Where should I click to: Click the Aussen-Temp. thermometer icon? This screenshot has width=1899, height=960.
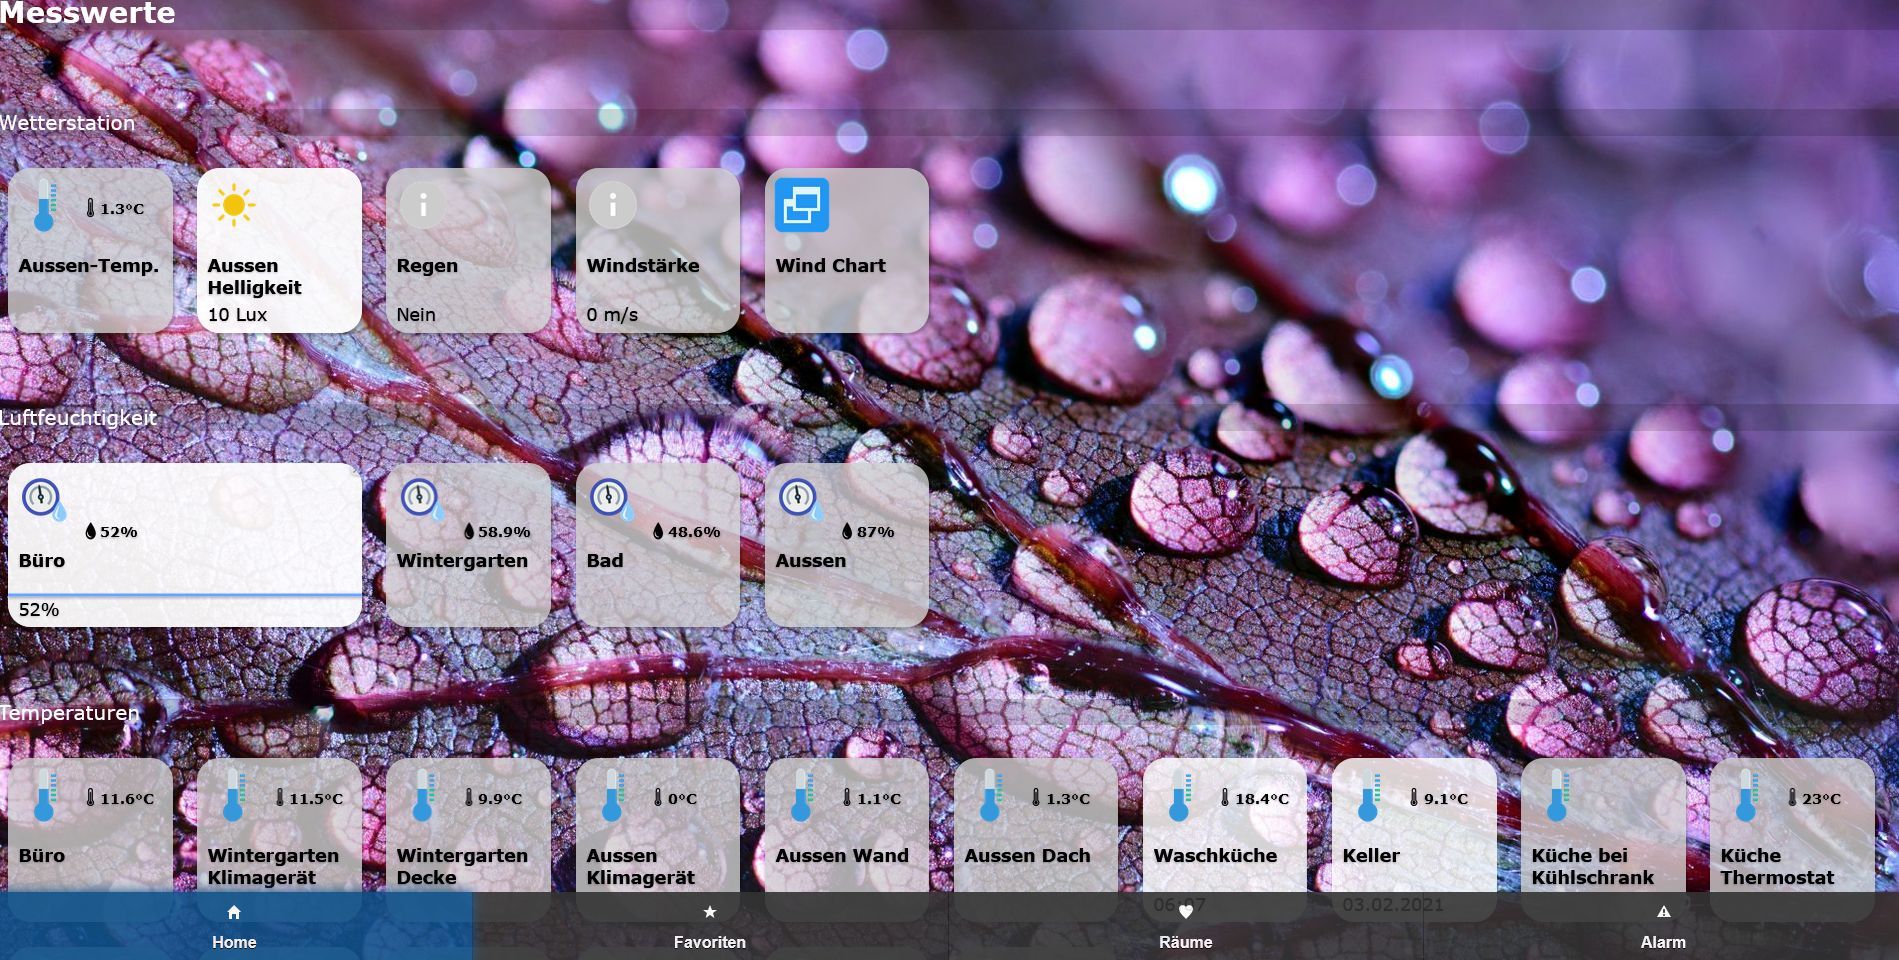(x=46, y=205)
